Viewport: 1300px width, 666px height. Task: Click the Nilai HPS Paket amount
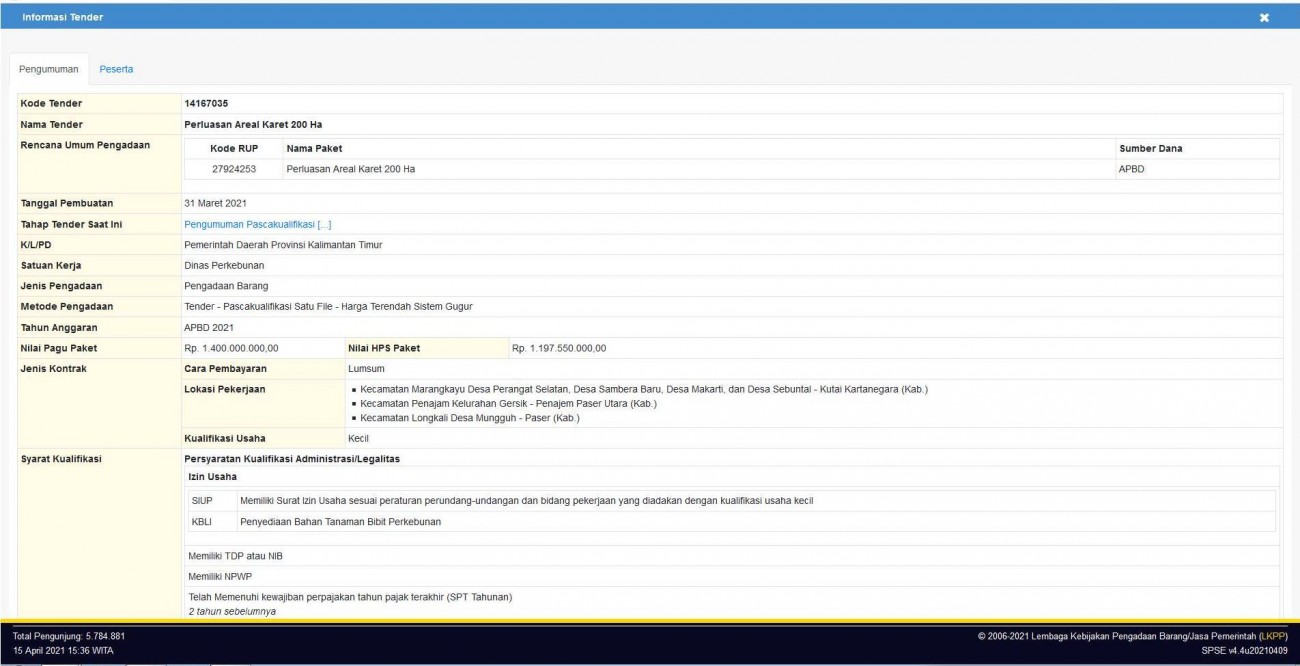pyautogui.click(x=559, y=348)
